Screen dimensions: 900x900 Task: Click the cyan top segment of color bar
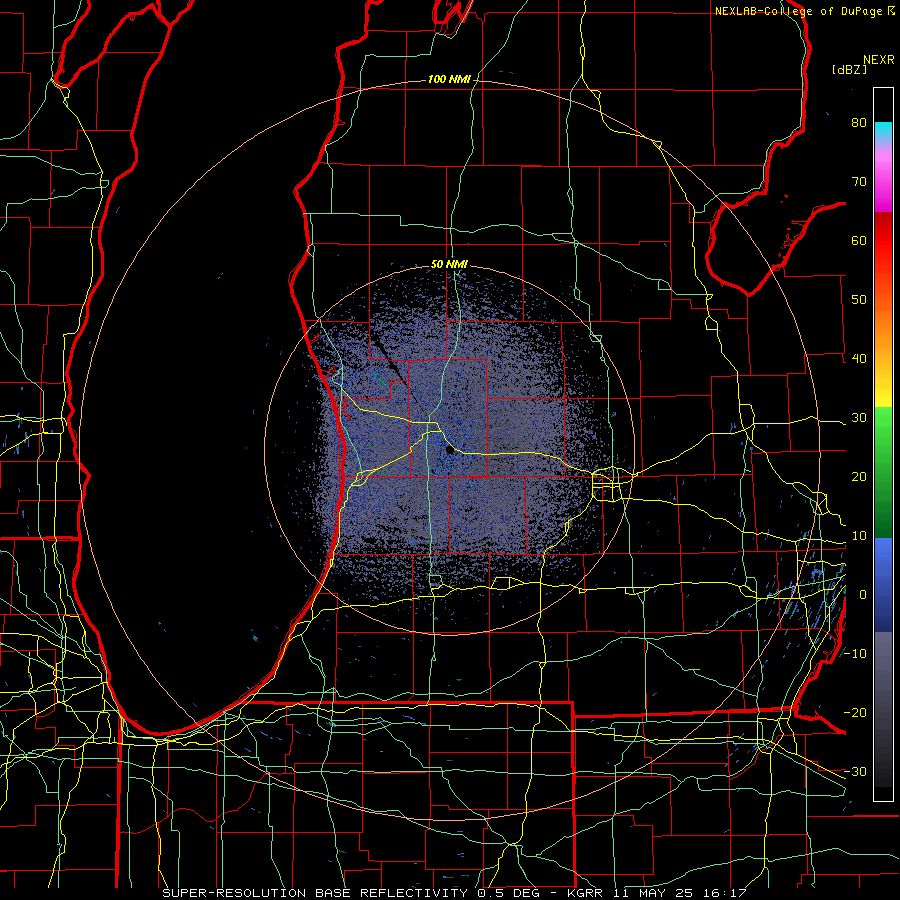883,132
